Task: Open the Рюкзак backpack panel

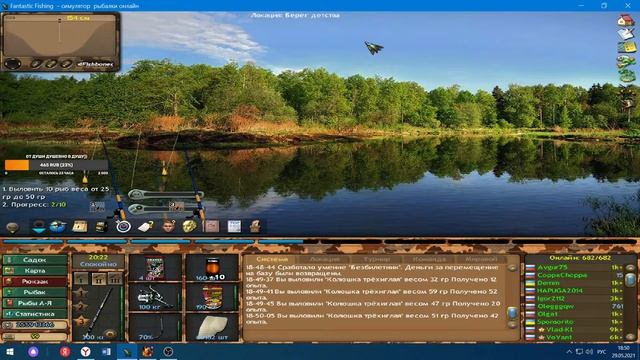Action: pos(35,282)
